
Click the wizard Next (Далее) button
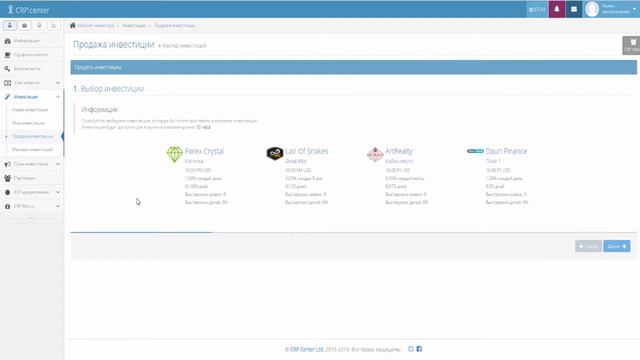tap(617, 246)
